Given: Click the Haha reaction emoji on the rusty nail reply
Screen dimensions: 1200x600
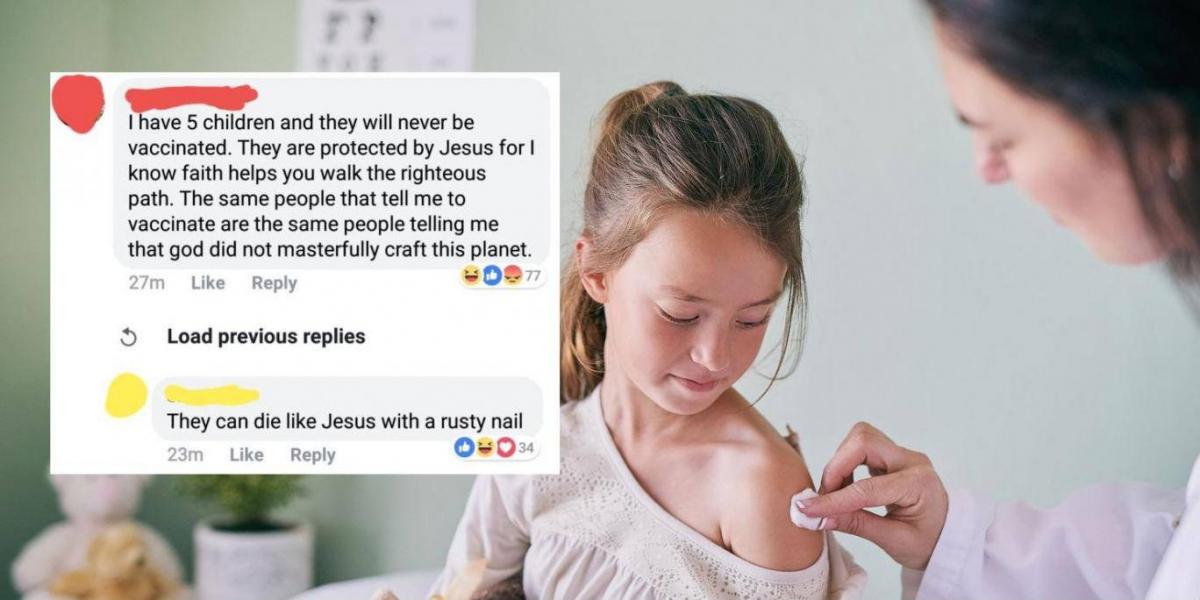Looking at the screenshot, I should point(485,447).
